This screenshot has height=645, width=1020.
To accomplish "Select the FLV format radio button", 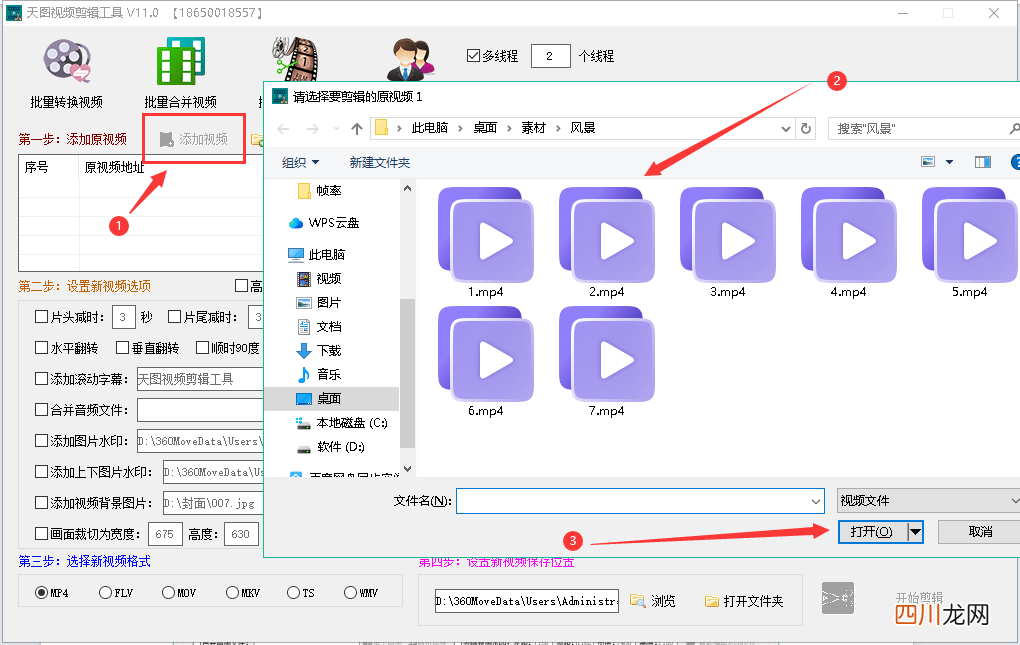I will (x=105, y=592).
